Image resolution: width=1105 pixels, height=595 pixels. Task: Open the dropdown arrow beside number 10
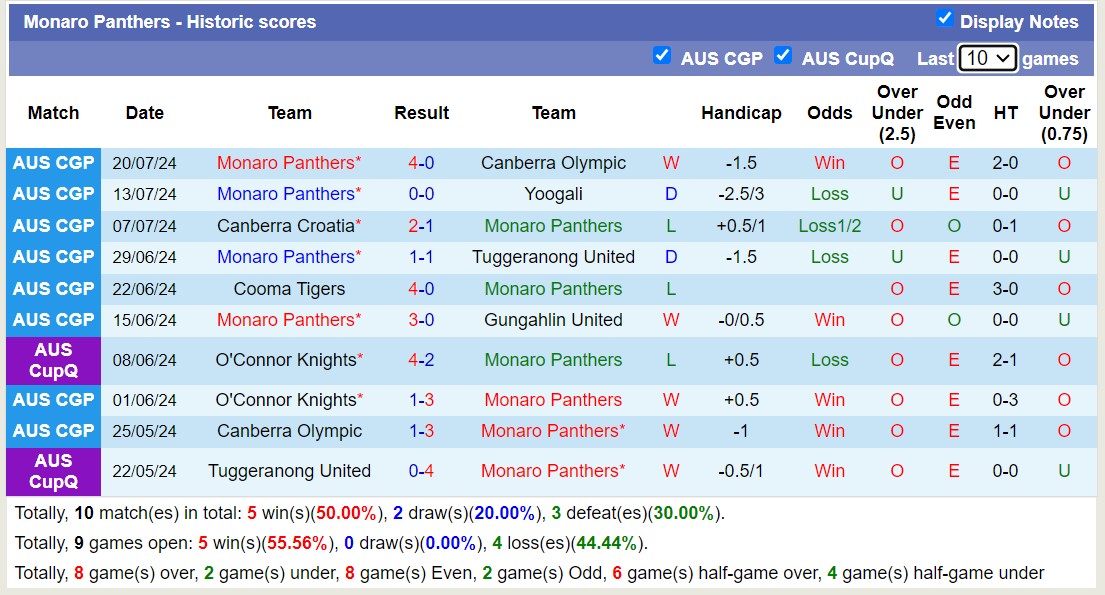point(1002,58)
